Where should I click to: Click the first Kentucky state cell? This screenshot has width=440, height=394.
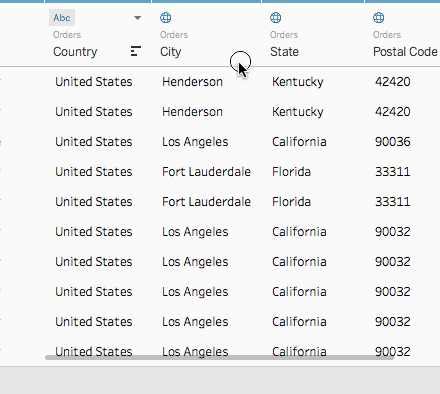(298, 82)
